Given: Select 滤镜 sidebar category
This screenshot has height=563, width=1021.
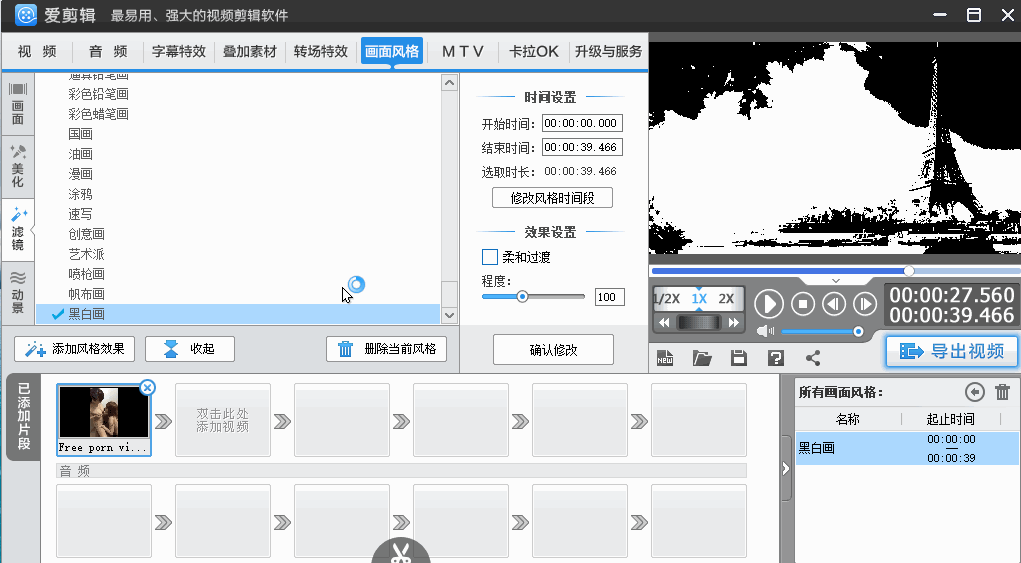Looking at the screenshot, I should 18,230.
